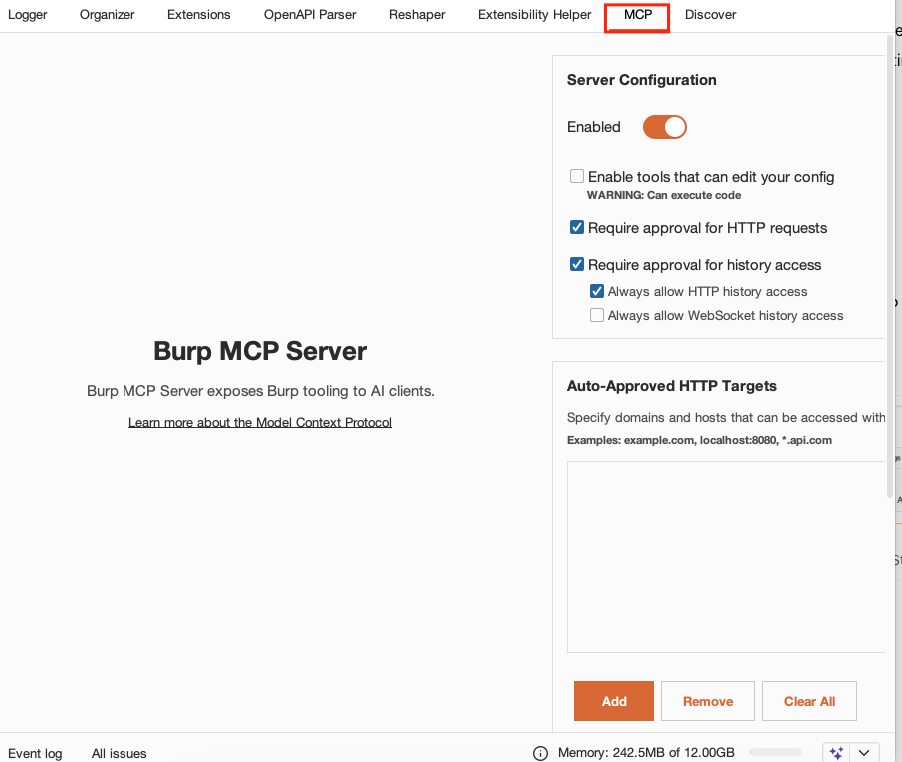This screenshot has width=902, height=762.
Task: Open Learn more about the Model Context Protocol link
Action: pyautogui.click(x=260, y=422)
